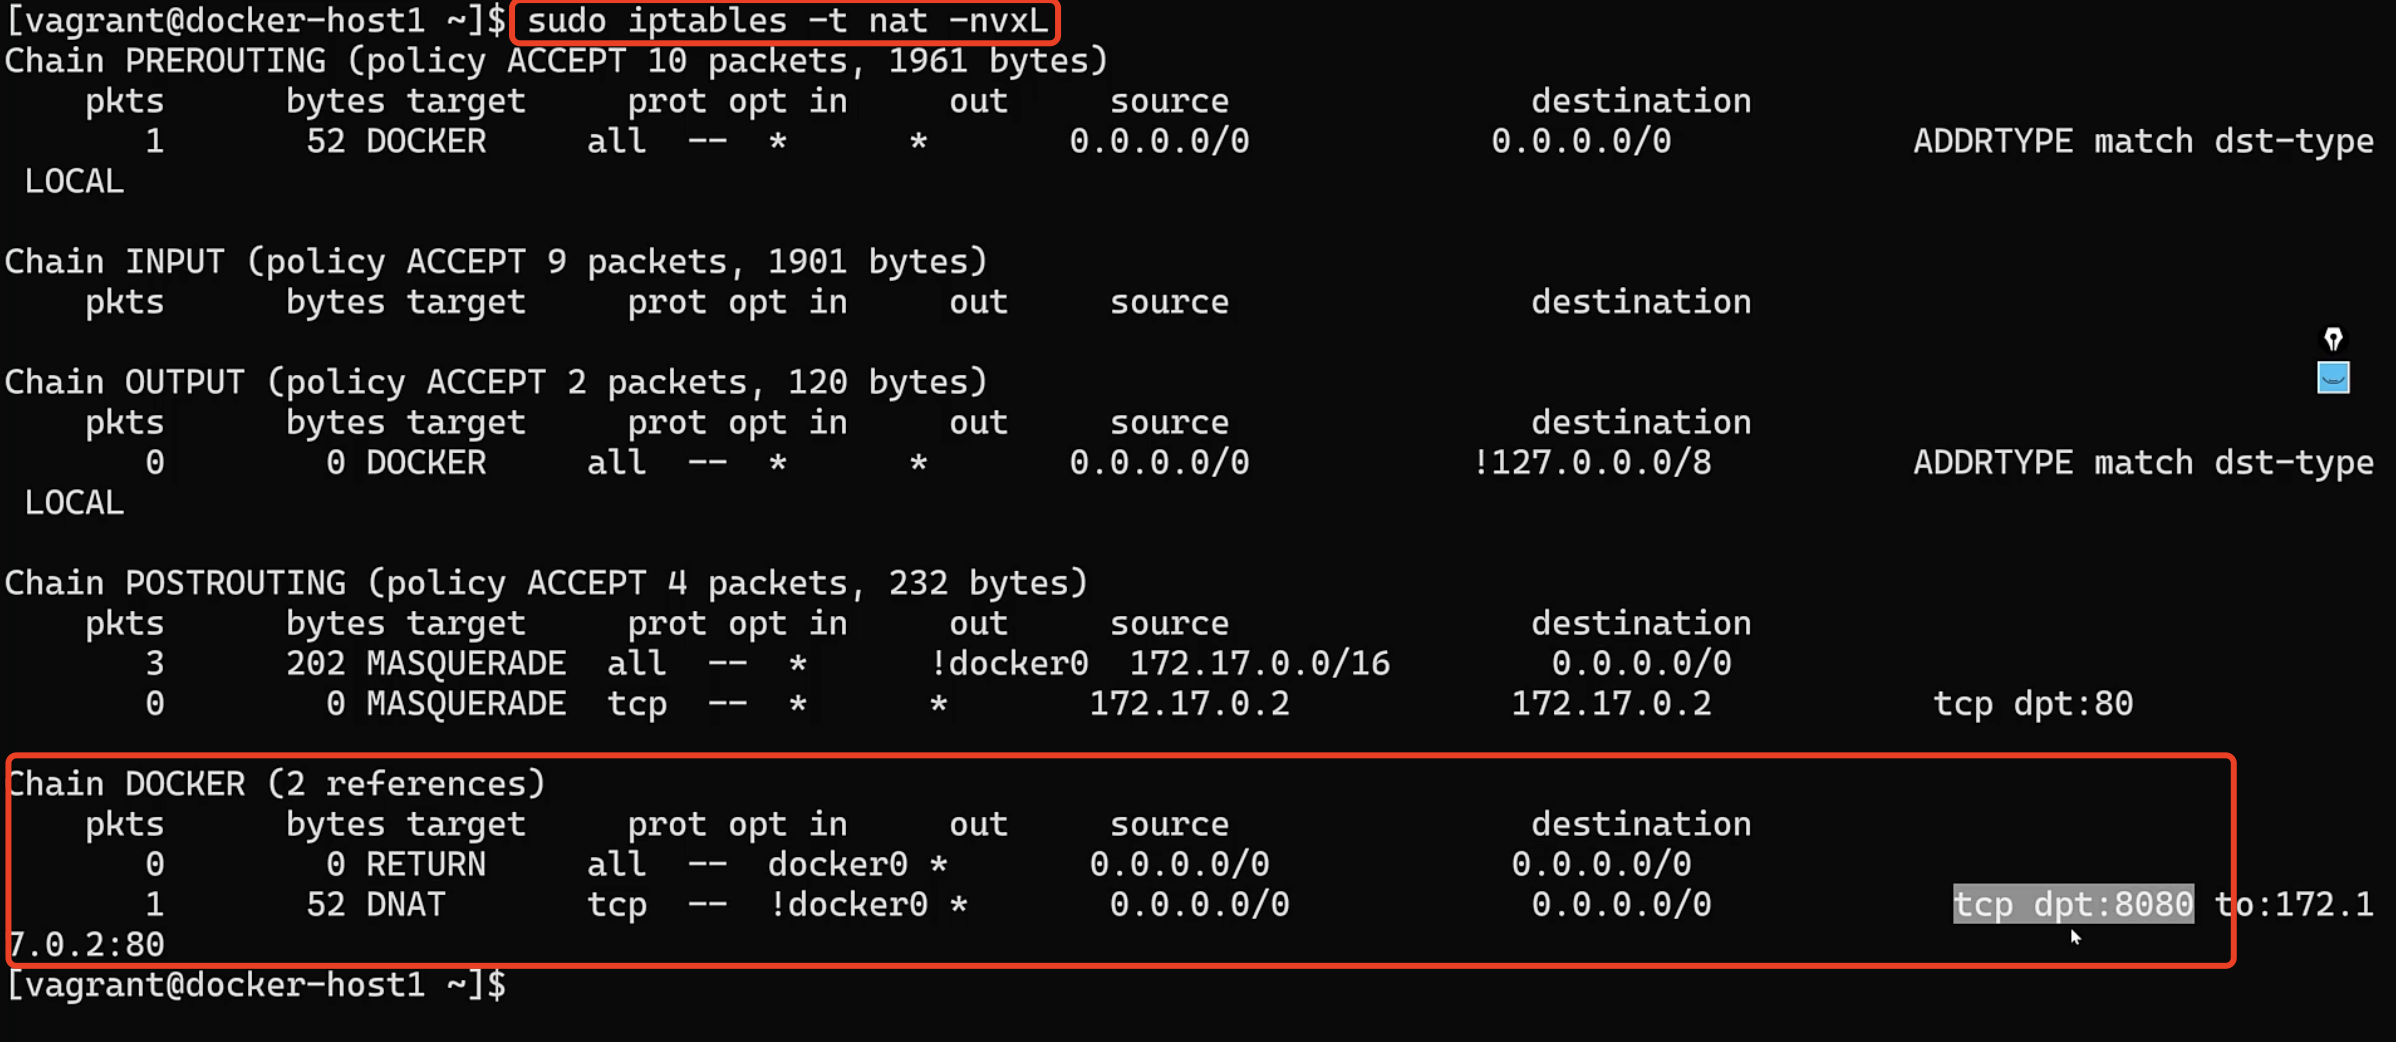The width and height of the screenshot is (2396, 1042).
Task: Click the 'destination' header under Chain INPUT
Action: (1642, 302)
